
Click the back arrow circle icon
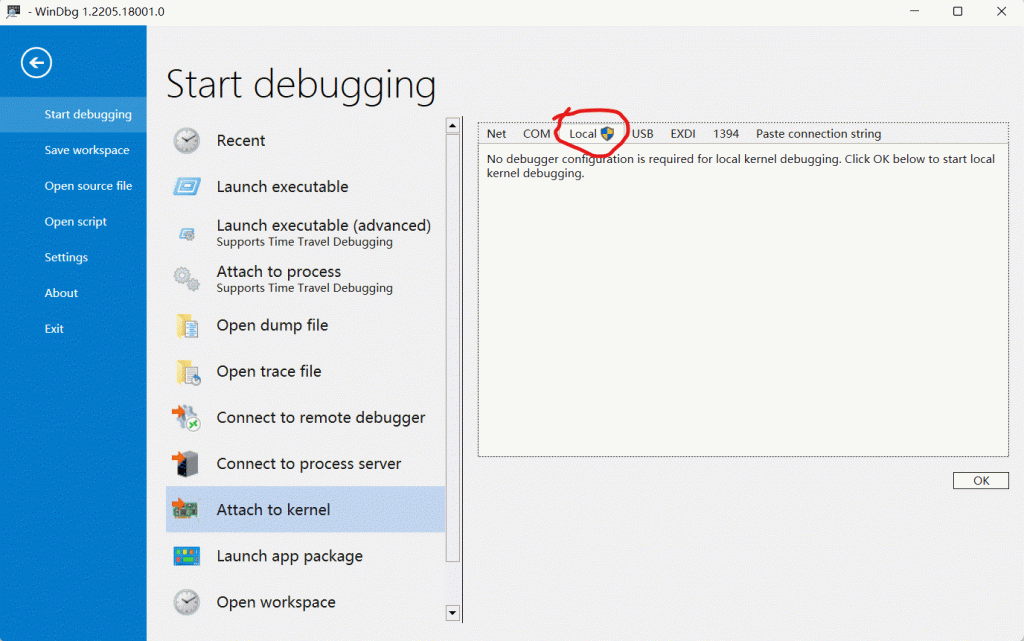coord(37,64)
